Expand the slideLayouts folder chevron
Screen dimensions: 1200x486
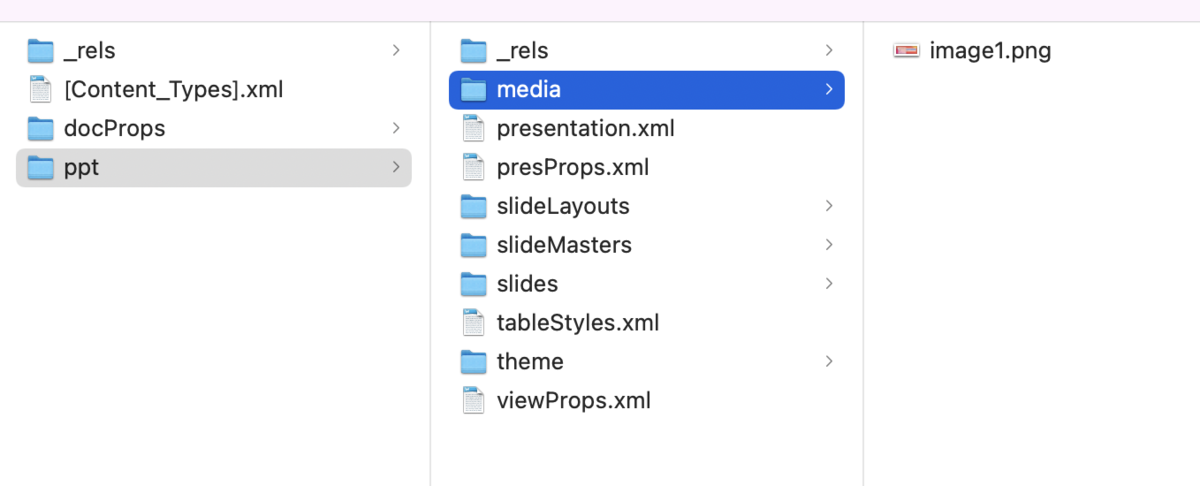tap(829, 206)
